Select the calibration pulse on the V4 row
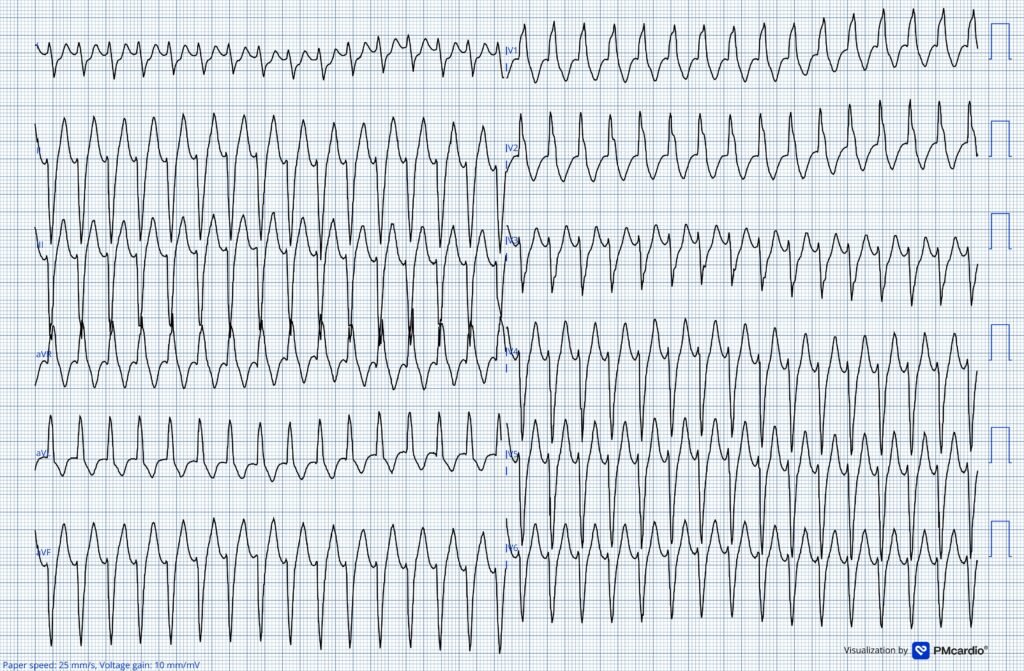 tap(999, 342)
